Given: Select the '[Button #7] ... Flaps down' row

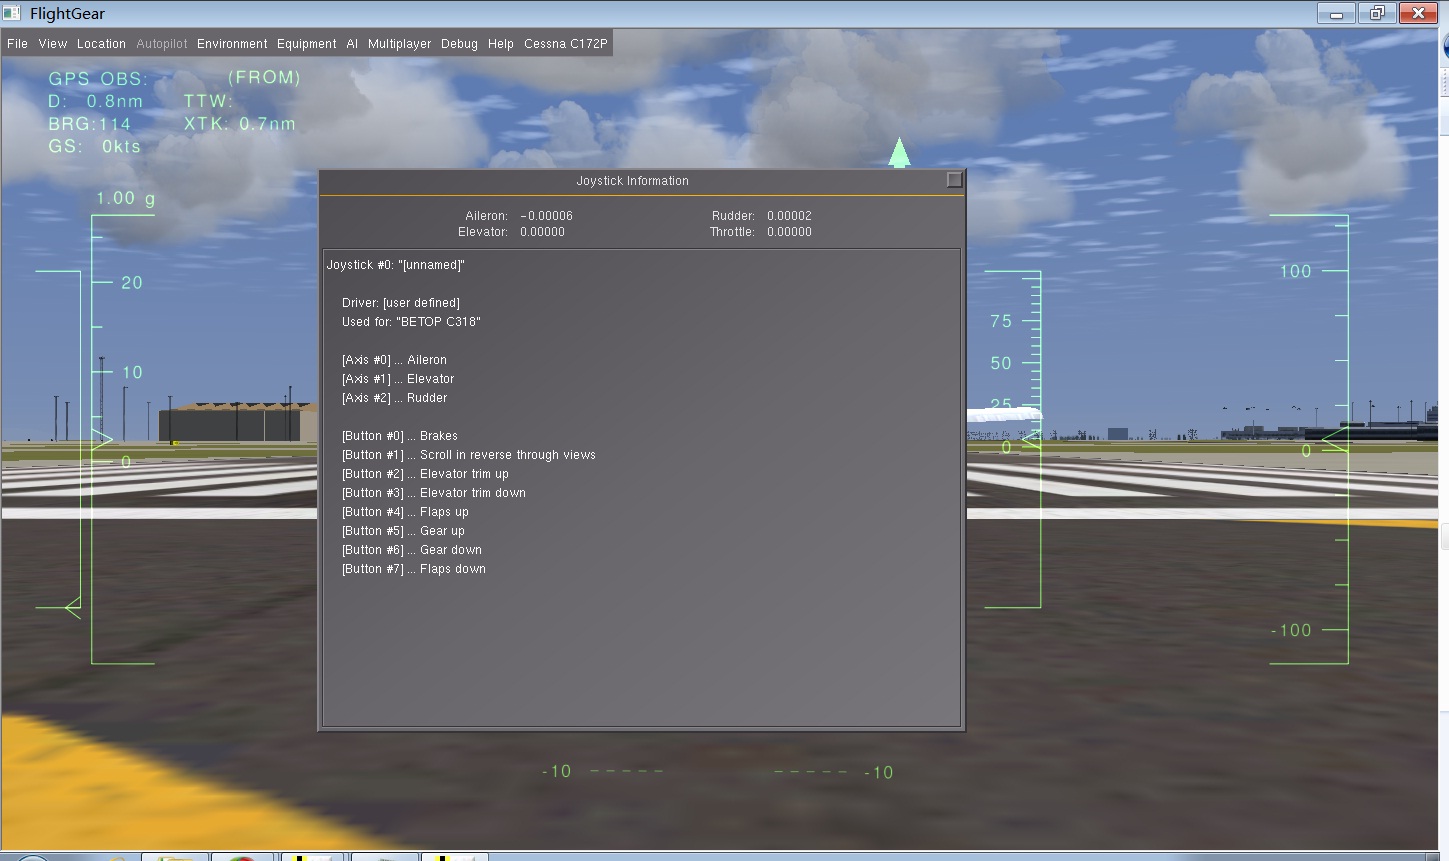Looking at the screenshot, I should point(414,569).
